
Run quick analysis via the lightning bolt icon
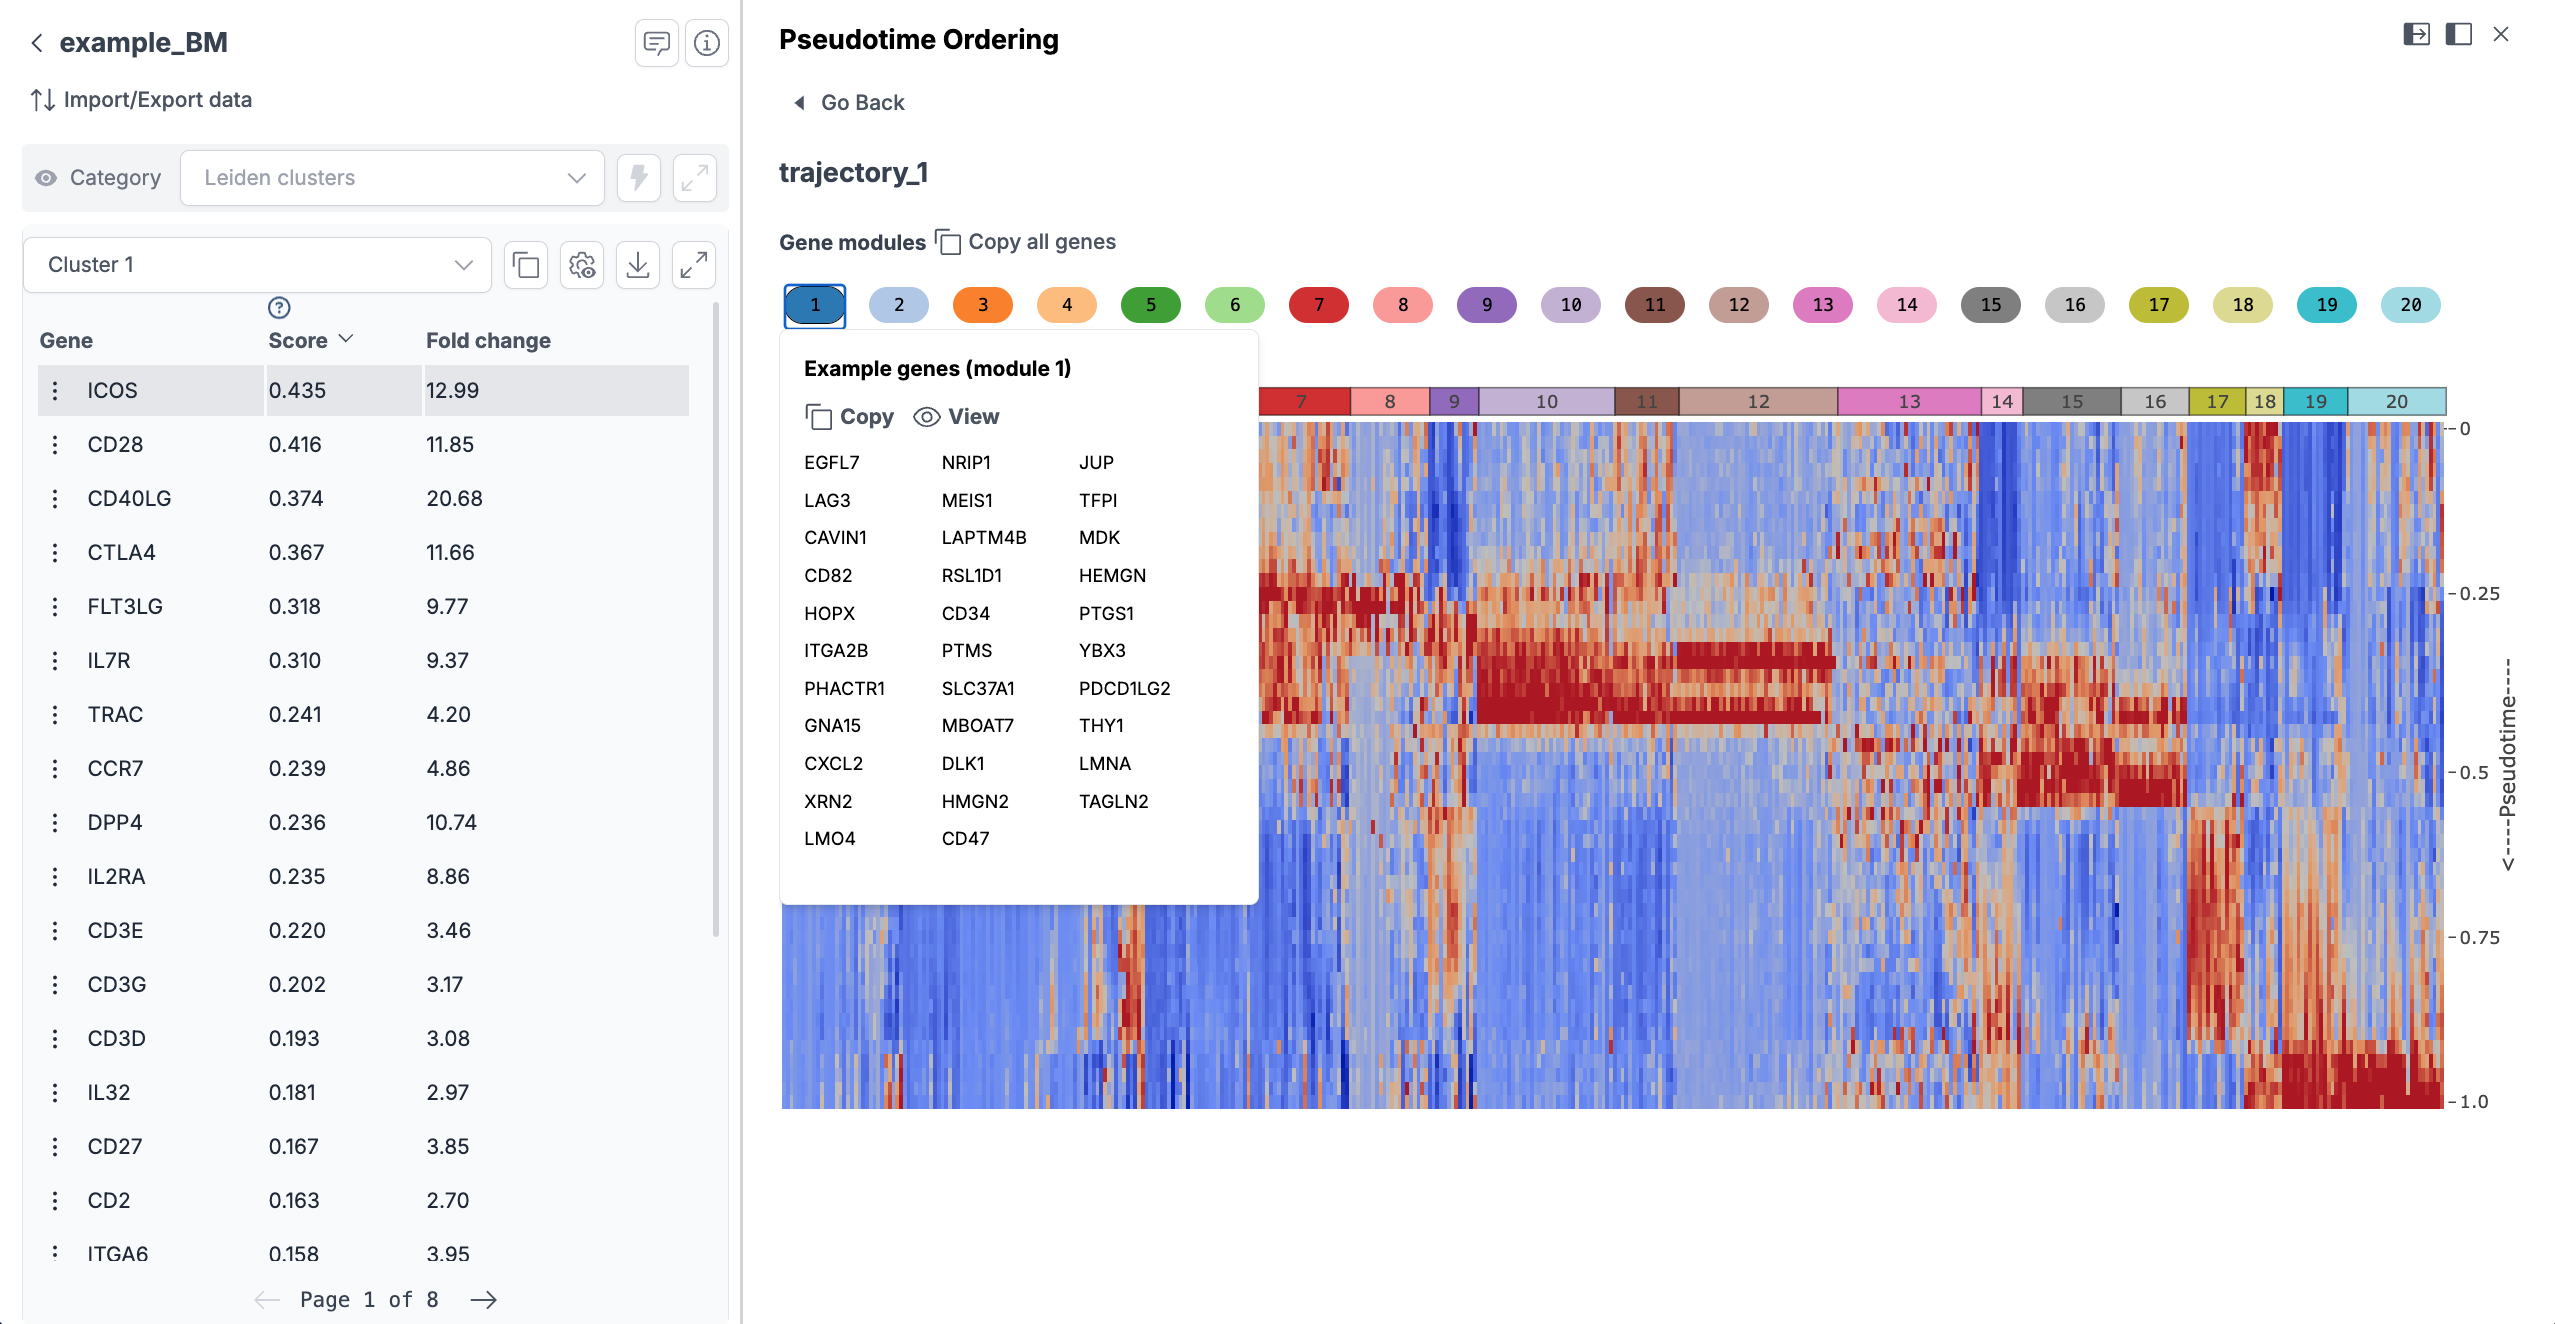(639, 177)
